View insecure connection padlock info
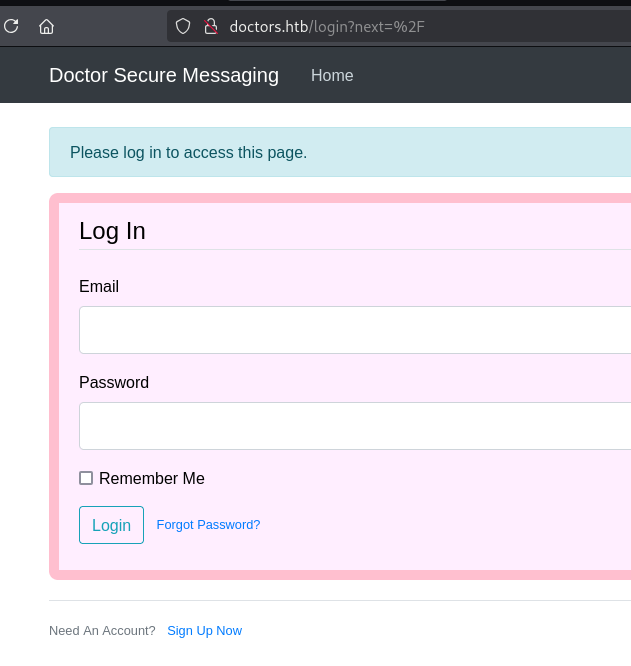 [x=211, y=26]
